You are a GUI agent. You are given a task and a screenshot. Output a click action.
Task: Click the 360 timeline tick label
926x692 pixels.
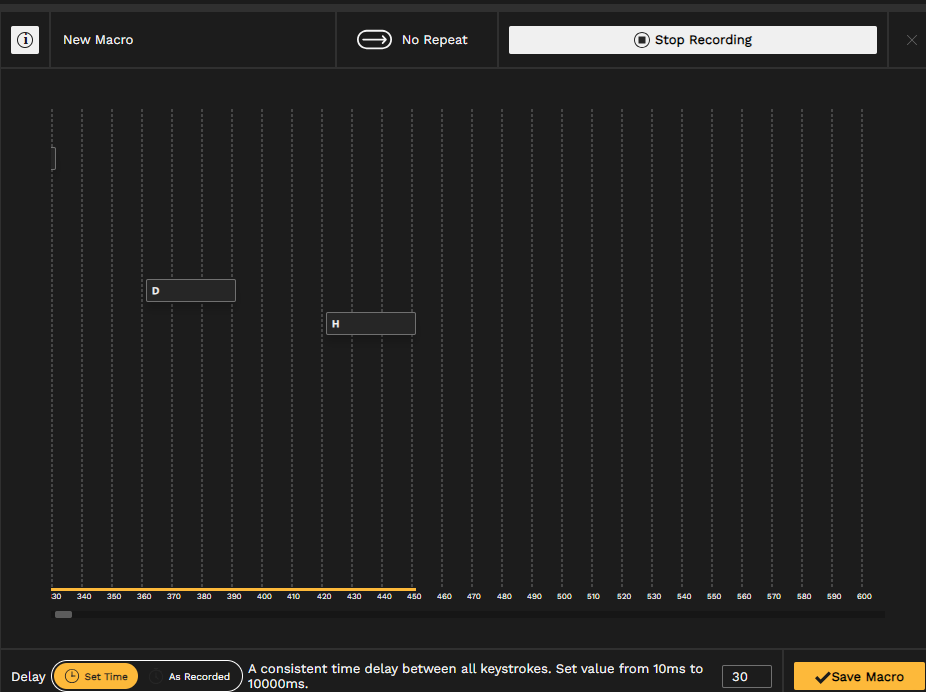click(x=144, y=596)
